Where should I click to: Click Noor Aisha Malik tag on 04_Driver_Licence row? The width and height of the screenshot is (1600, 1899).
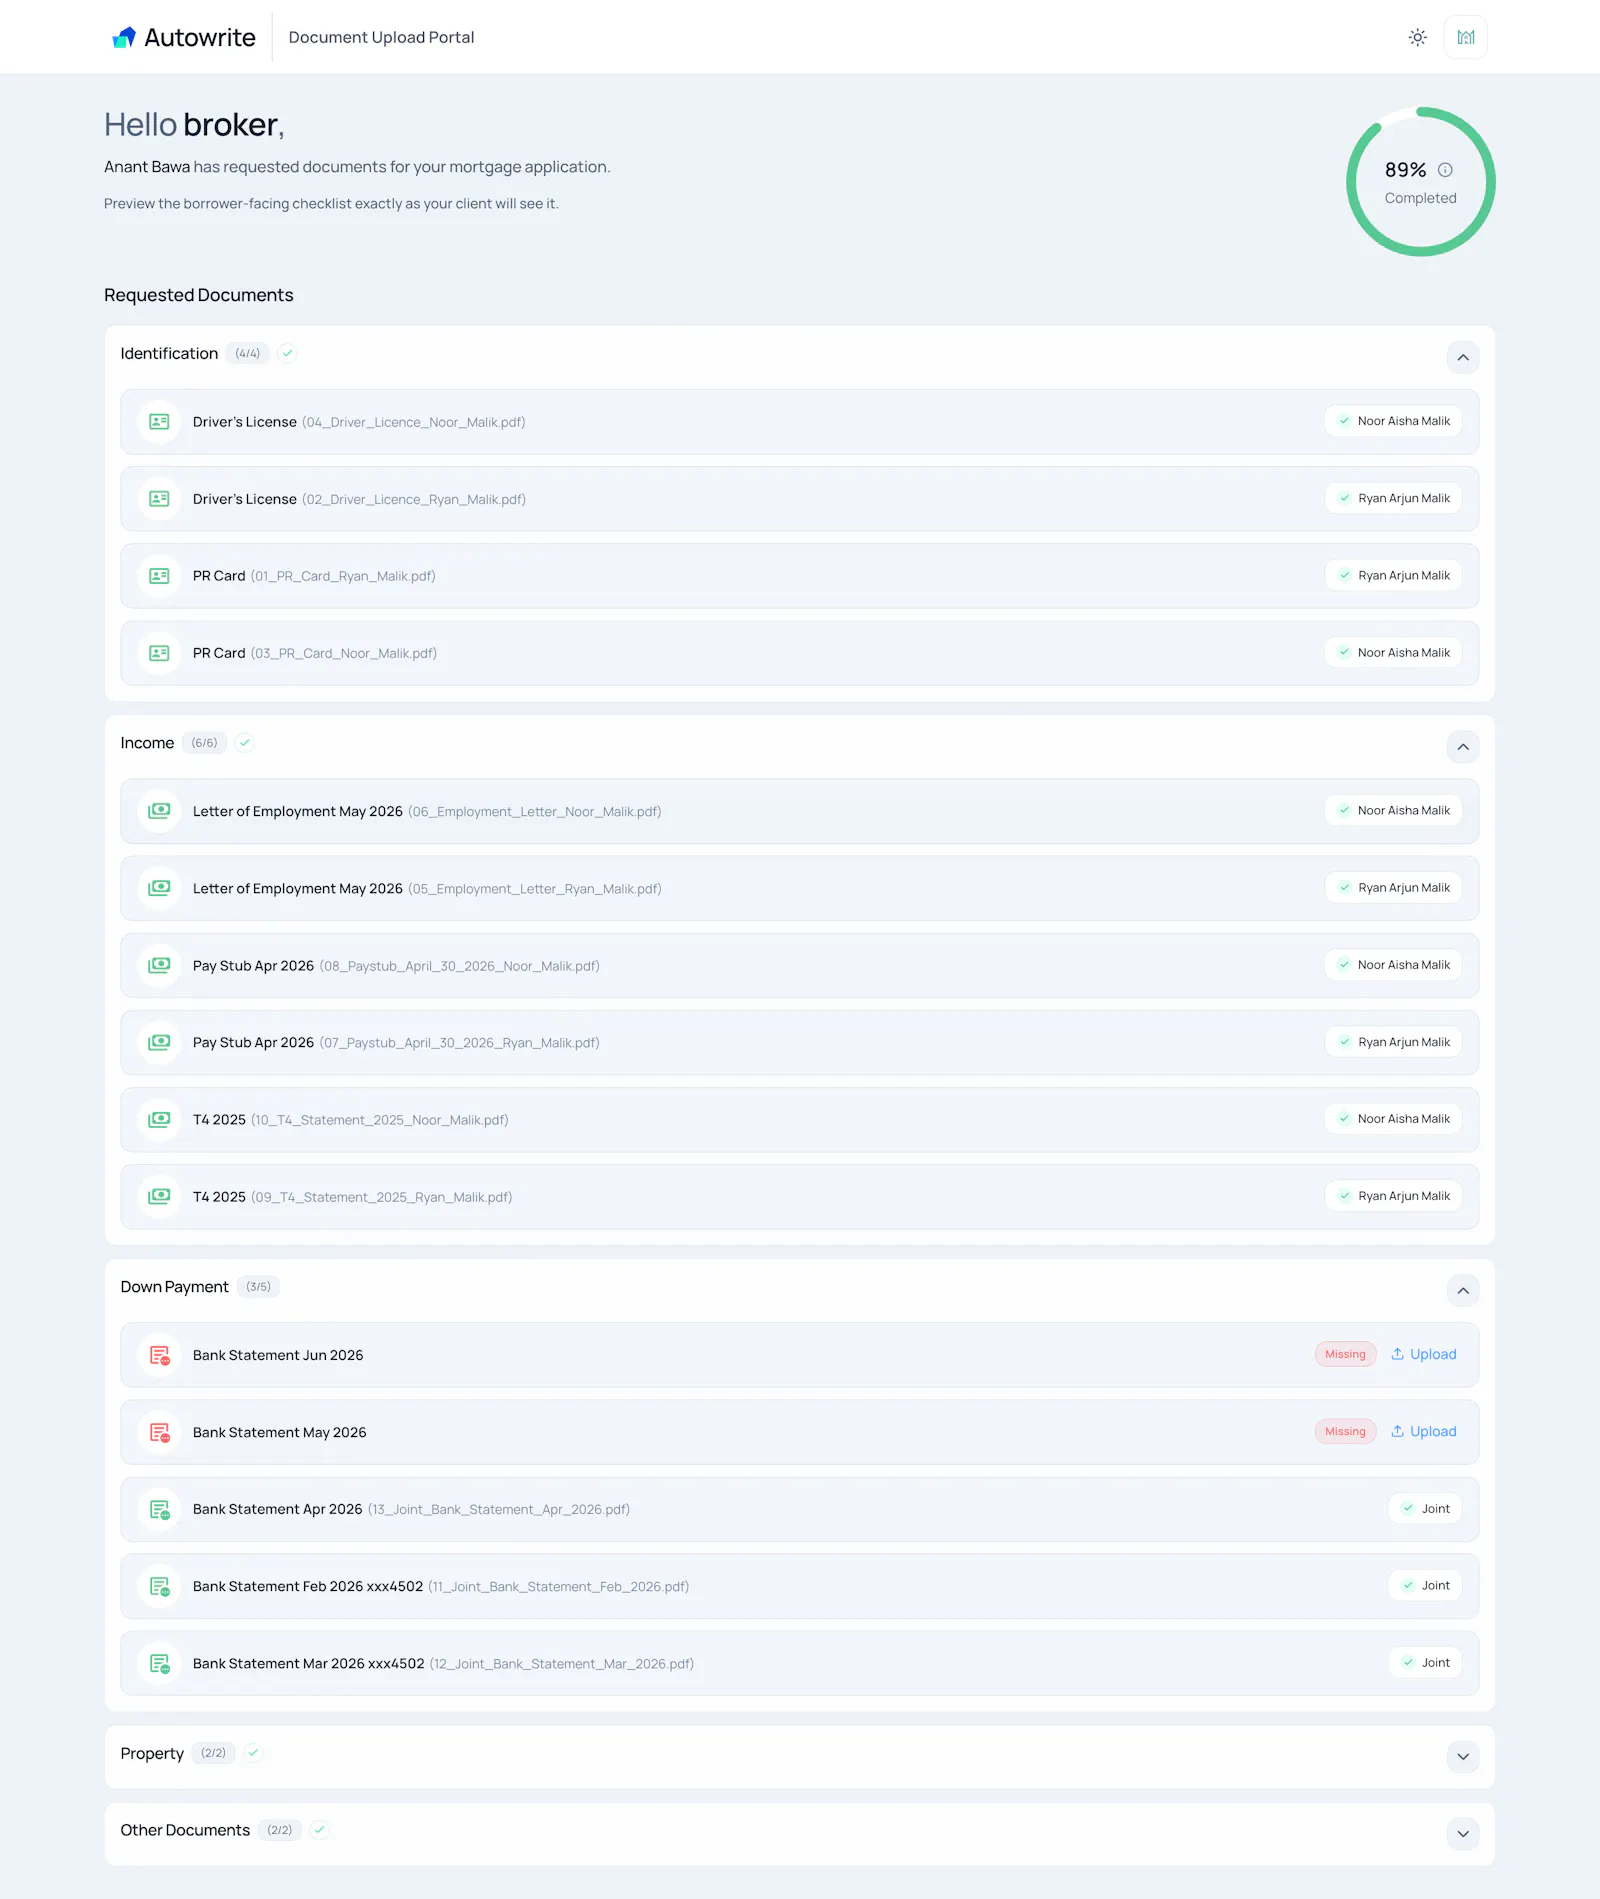(x=1394, y=421)
